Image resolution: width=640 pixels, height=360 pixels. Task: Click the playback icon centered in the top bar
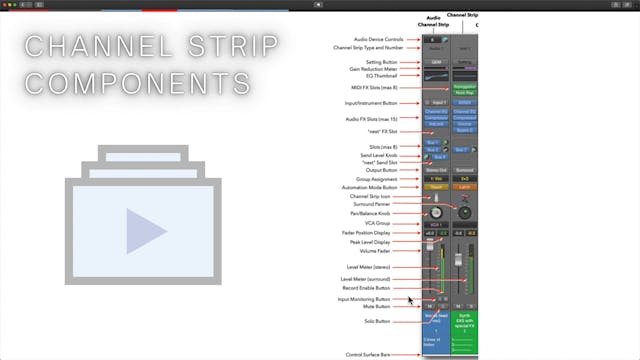318,4
